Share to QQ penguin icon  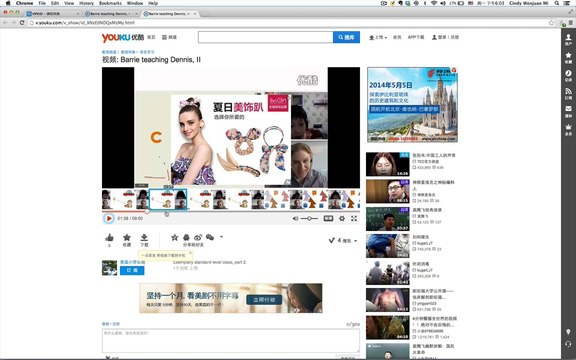(x=186, y=237)
